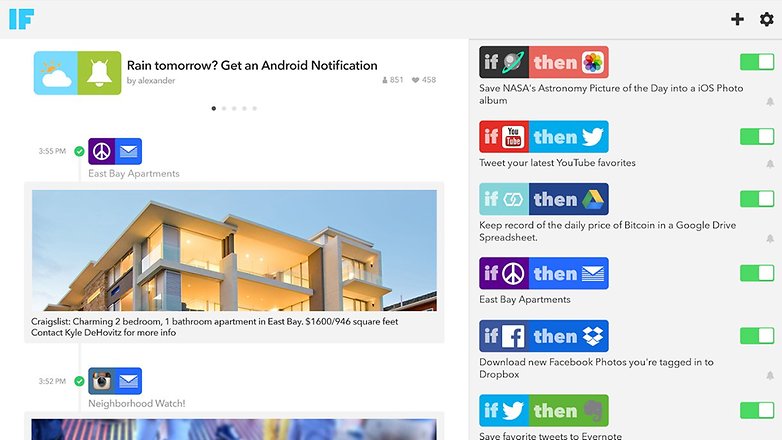Open the East Bay Apartments feed entry title
The image size is (782, 440).
click(x=134, y=174)
